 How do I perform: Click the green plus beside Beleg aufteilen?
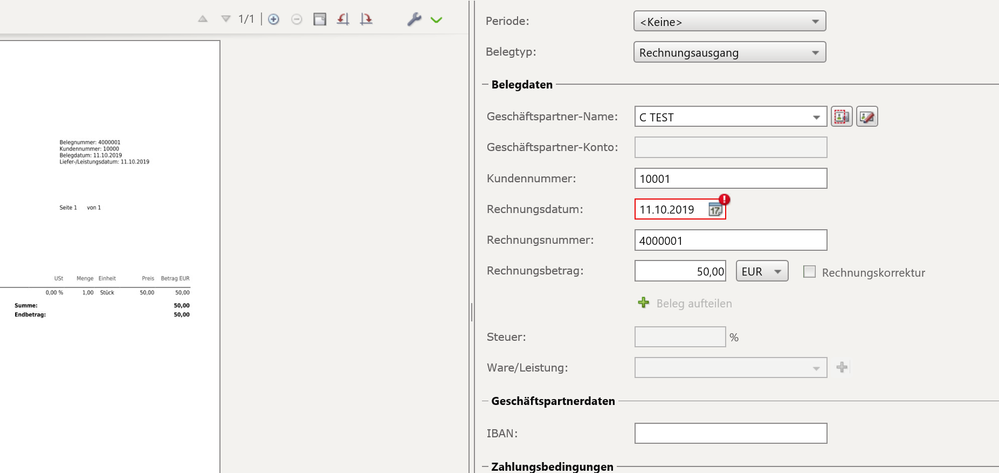point(643,303)
